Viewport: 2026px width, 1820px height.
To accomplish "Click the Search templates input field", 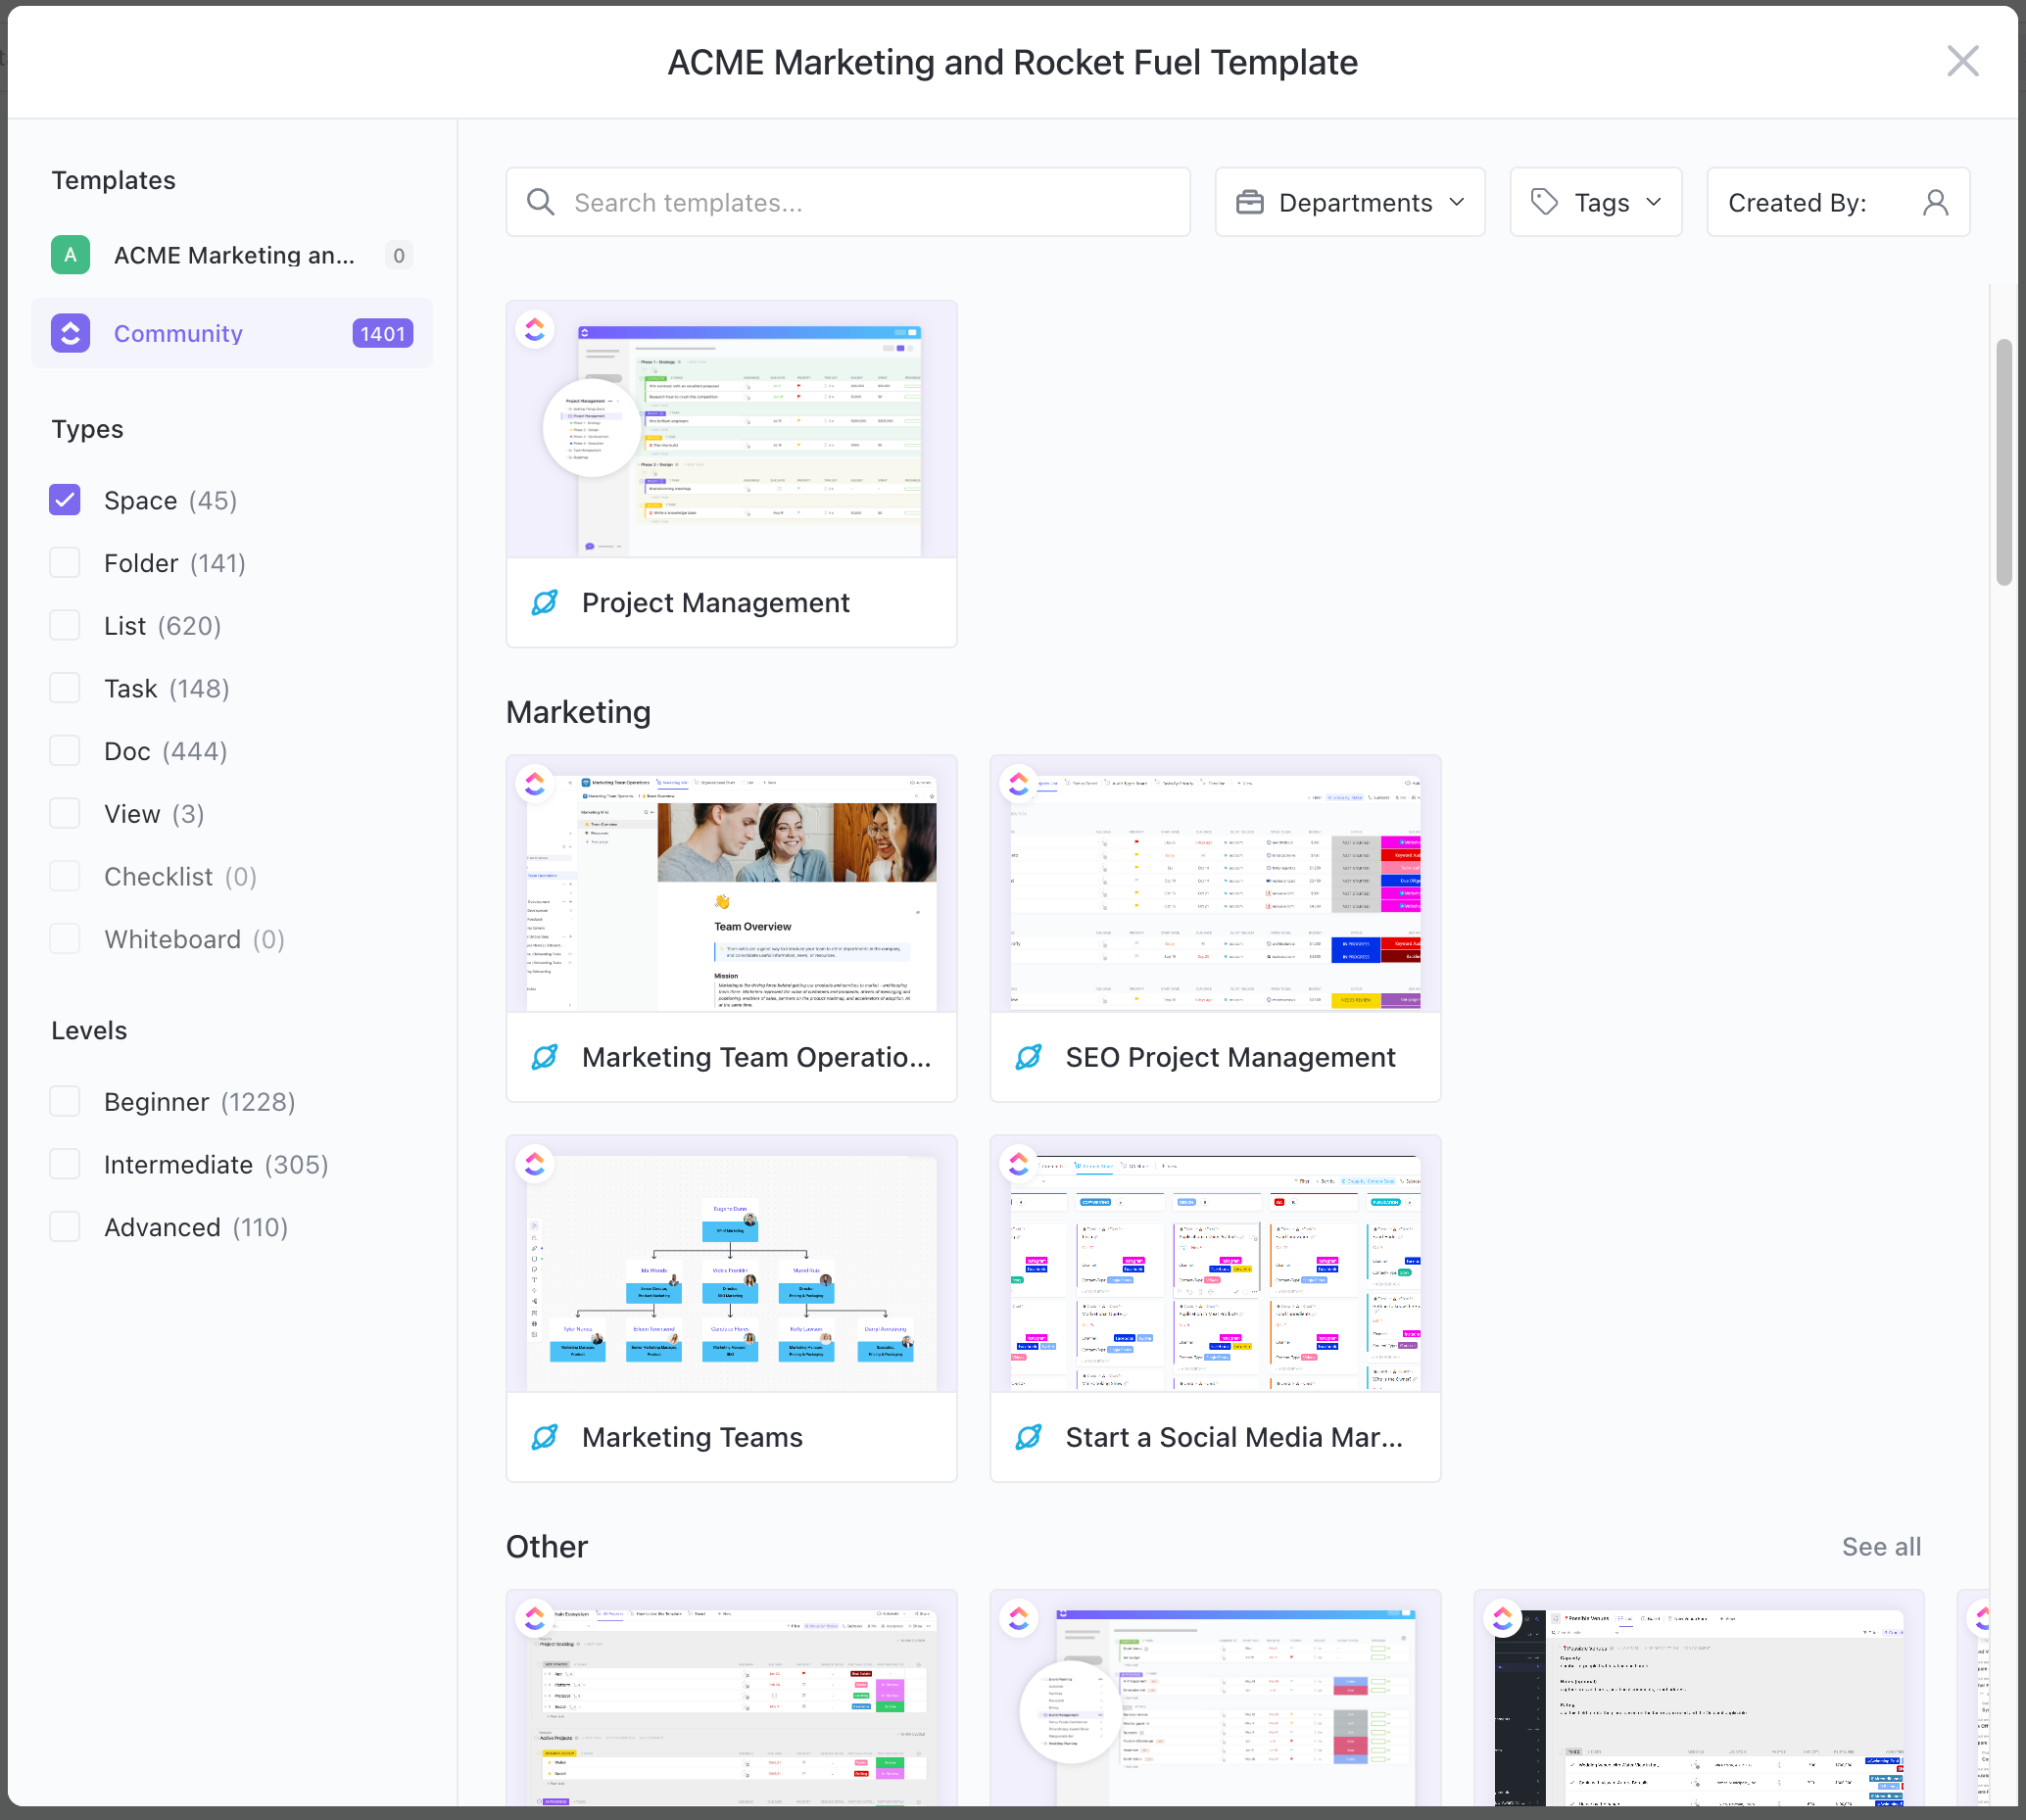I will click(x=870, y=202).
